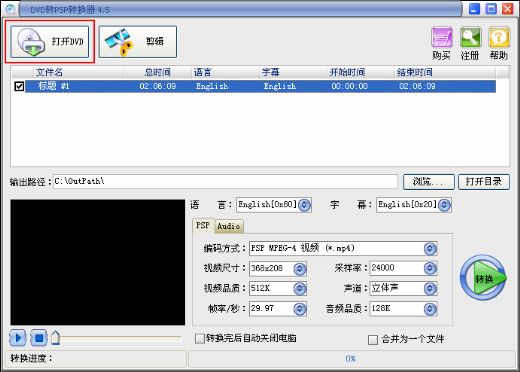Expand the video size 368x208 dropdown

click(x=300, y=269)
